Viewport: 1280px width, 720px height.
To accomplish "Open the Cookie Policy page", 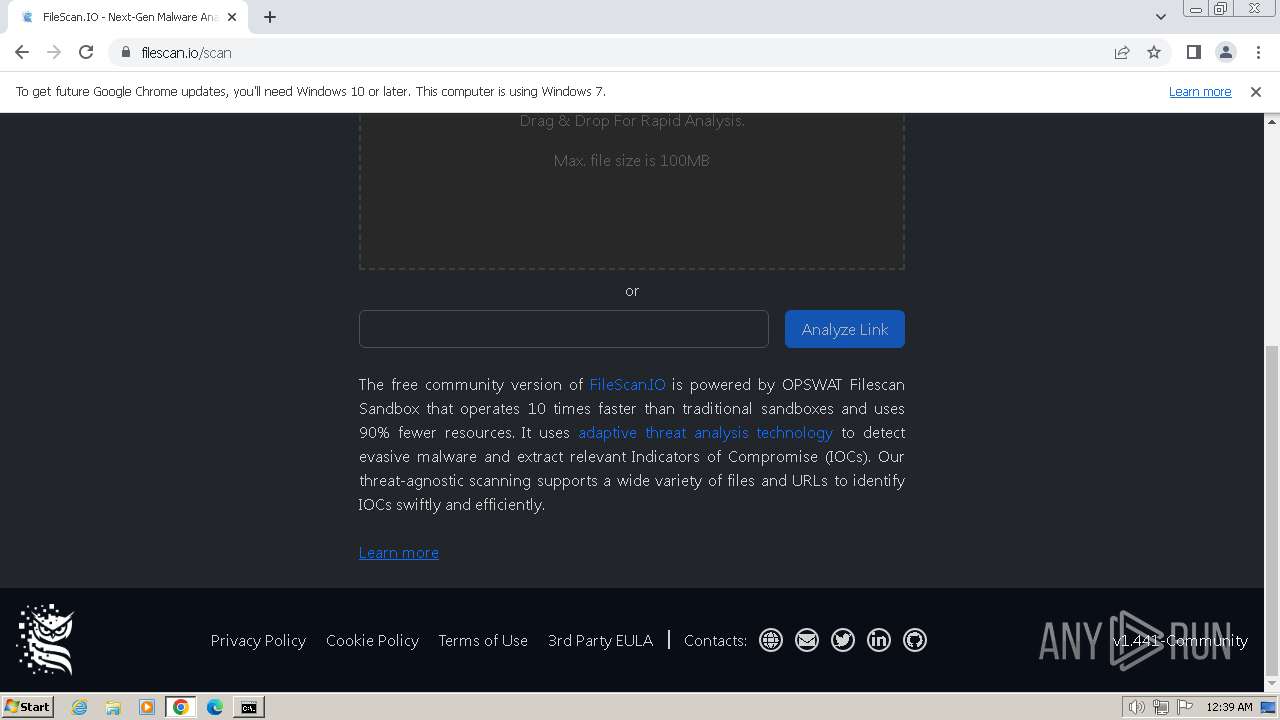I will 372,640.
